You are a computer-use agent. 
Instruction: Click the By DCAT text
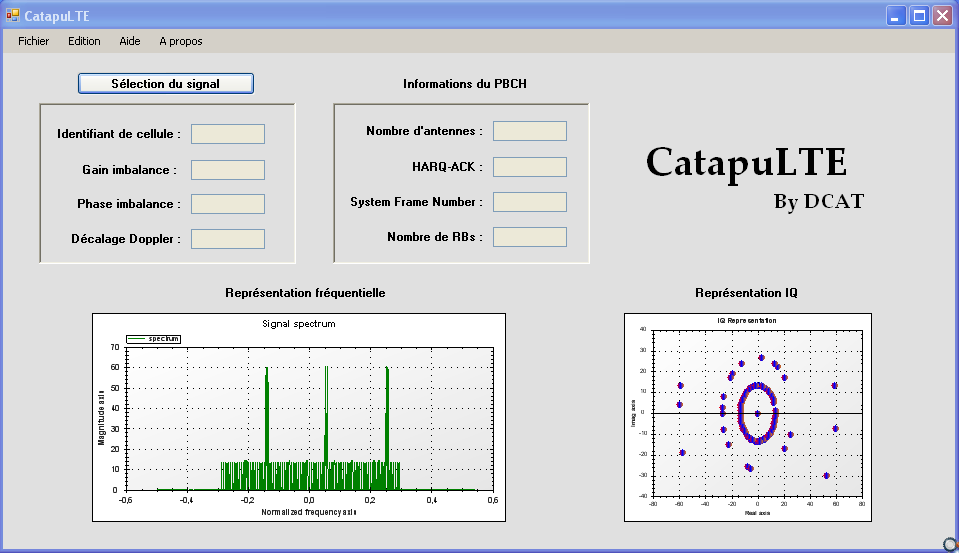pyautogui.click(x=819, y=201)
